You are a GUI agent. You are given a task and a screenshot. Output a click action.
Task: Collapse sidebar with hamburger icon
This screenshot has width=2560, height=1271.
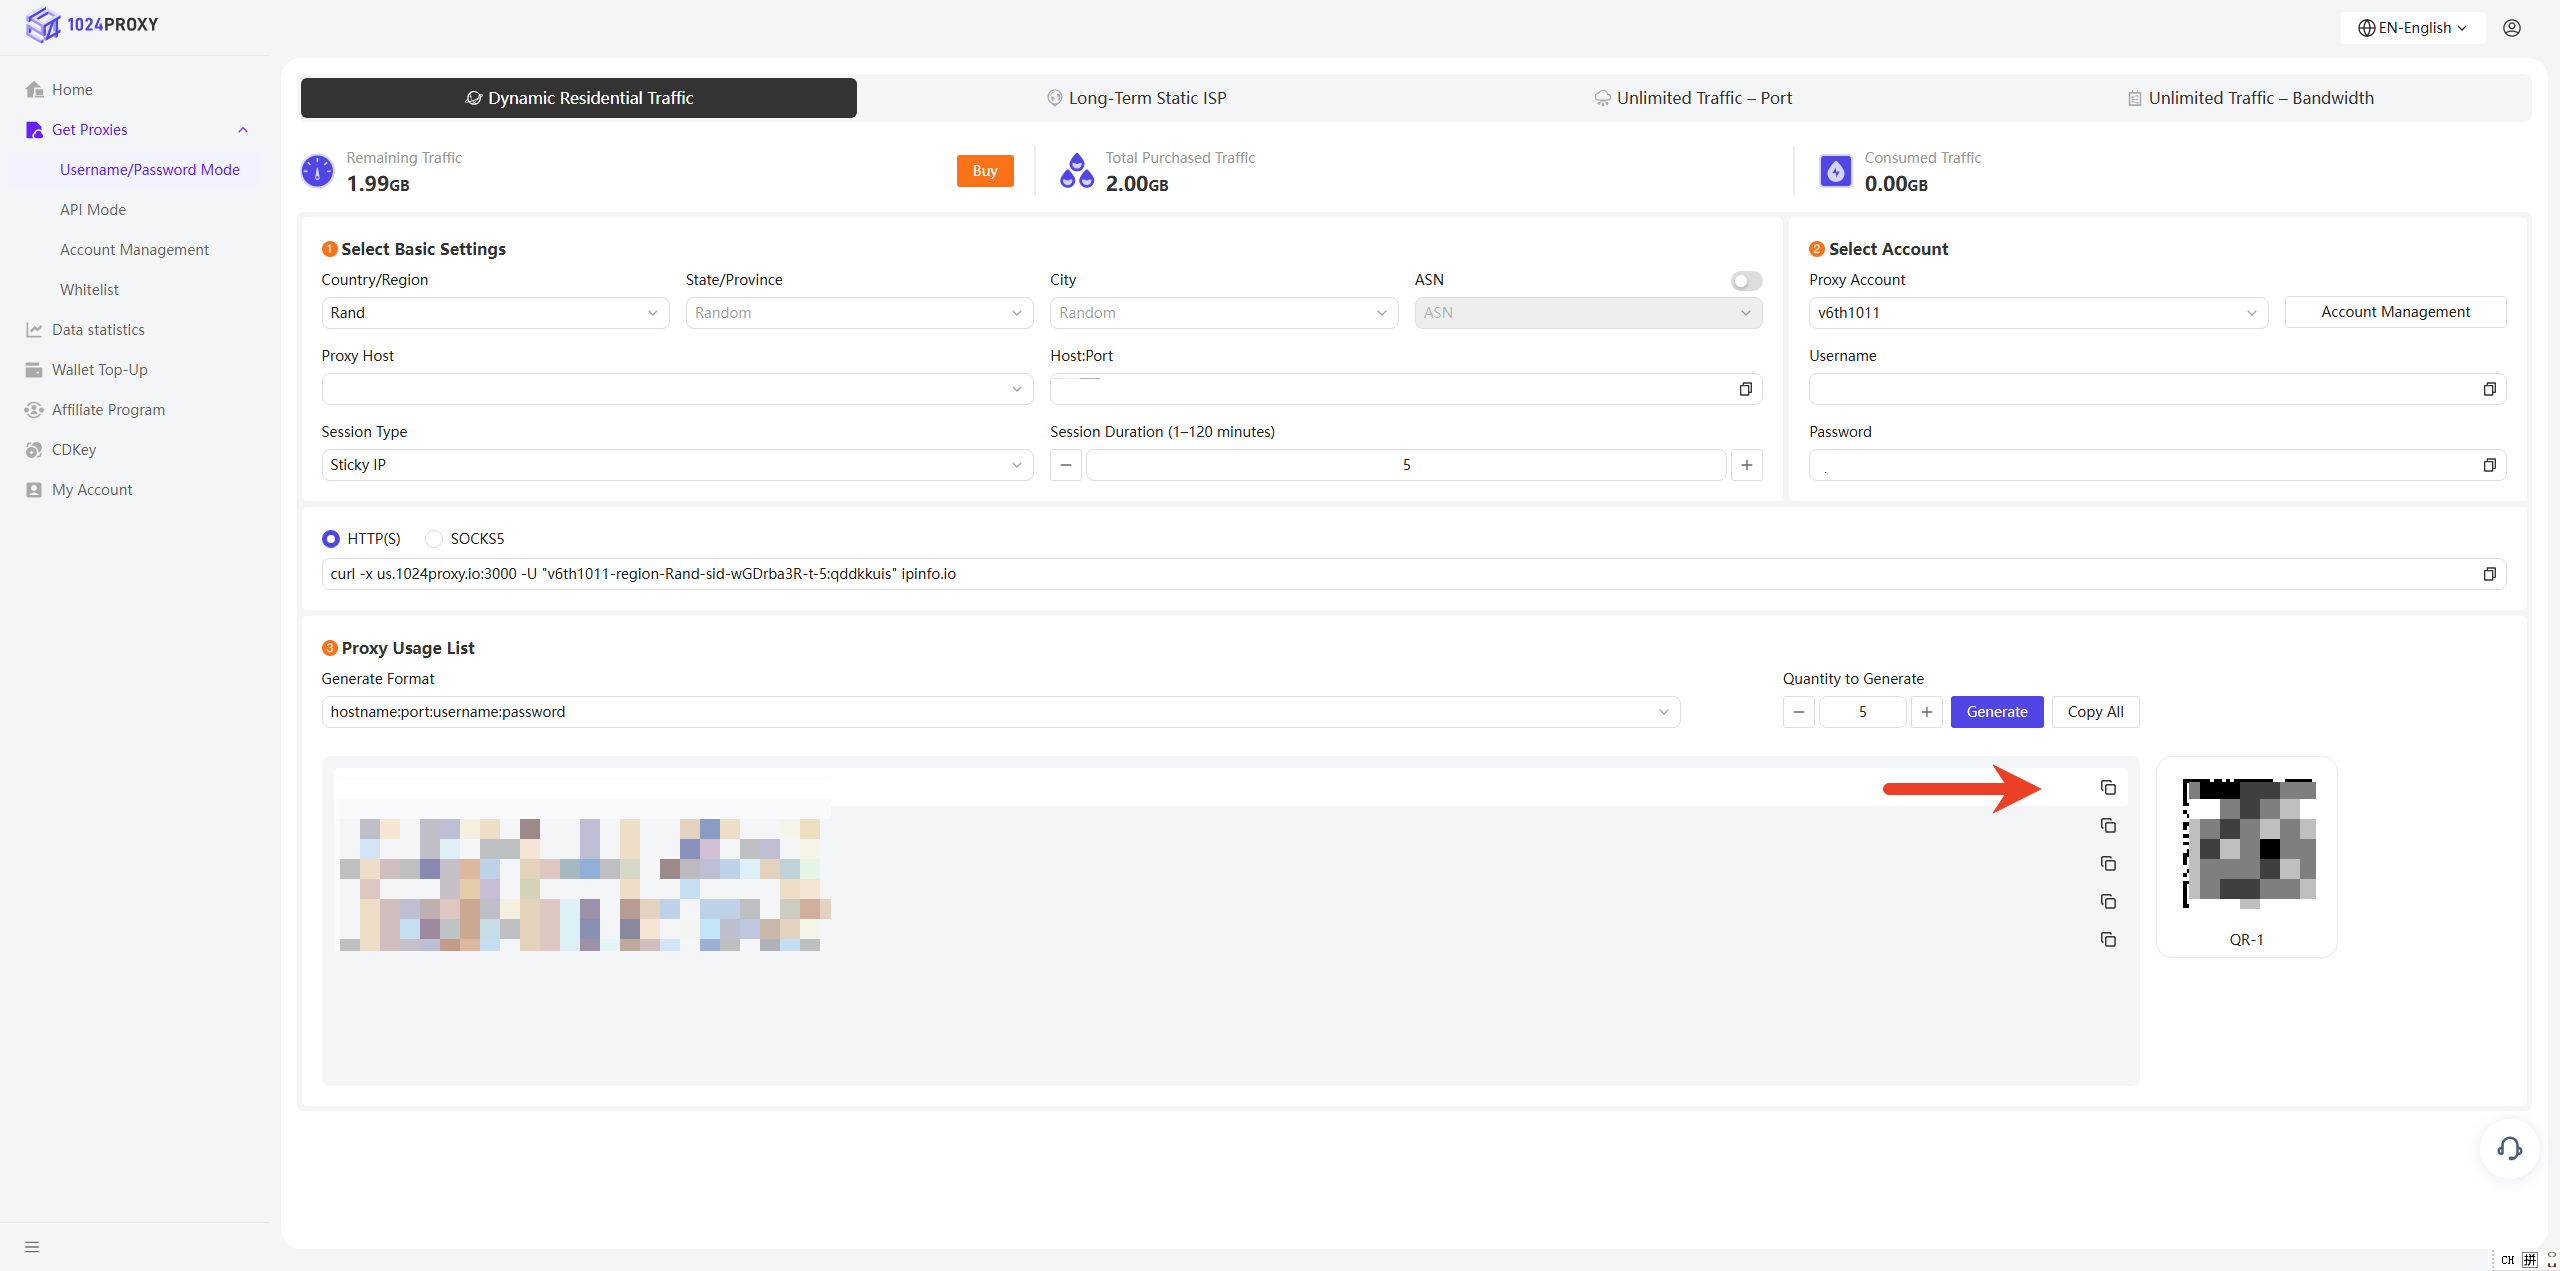pos(32,1246)
